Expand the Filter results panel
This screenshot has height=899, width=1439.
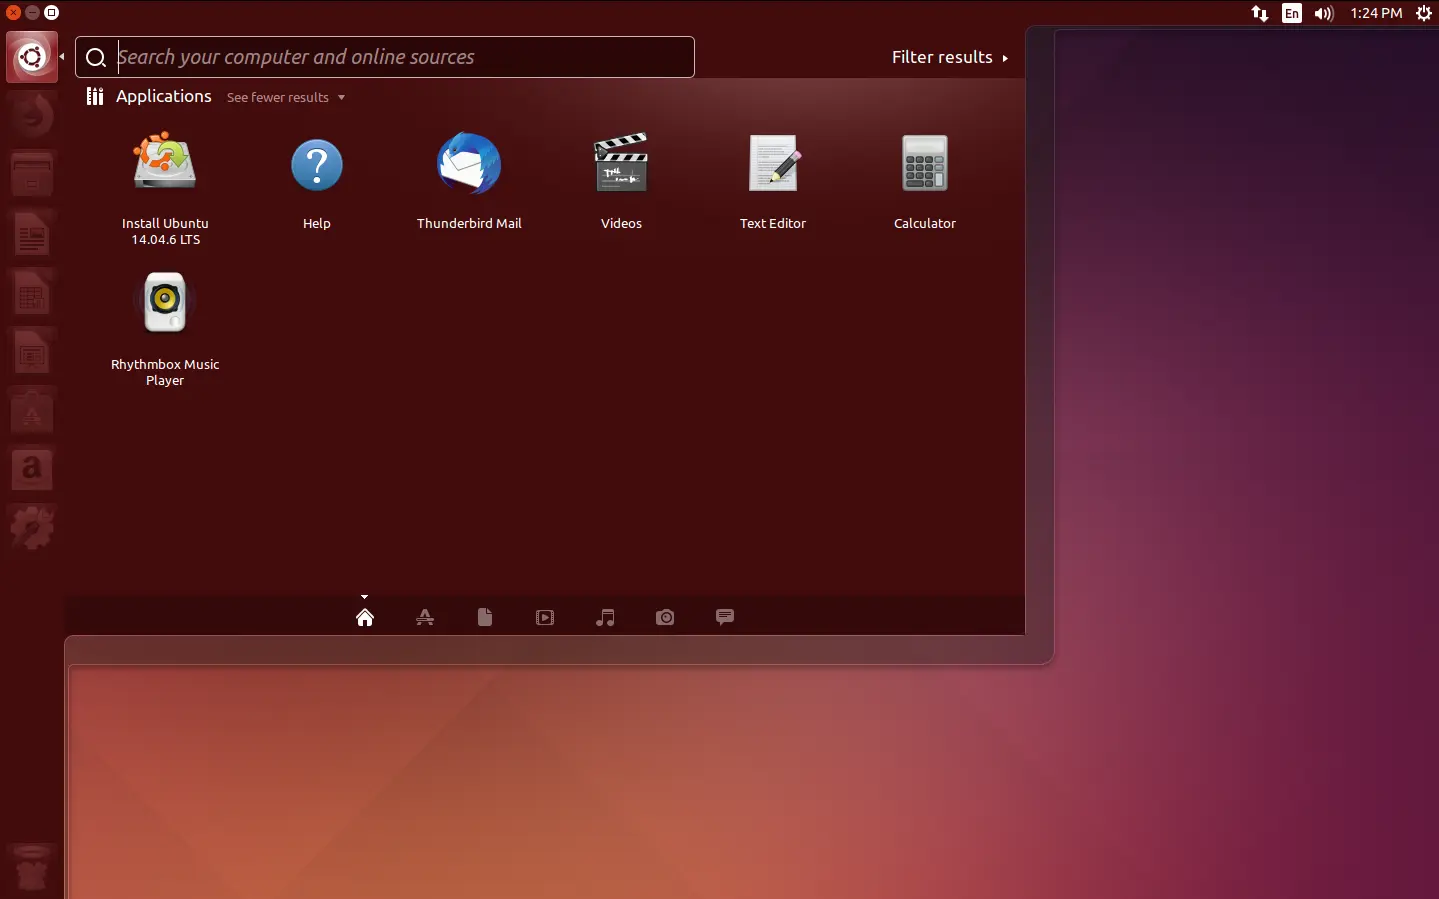(x=947, y=57)
